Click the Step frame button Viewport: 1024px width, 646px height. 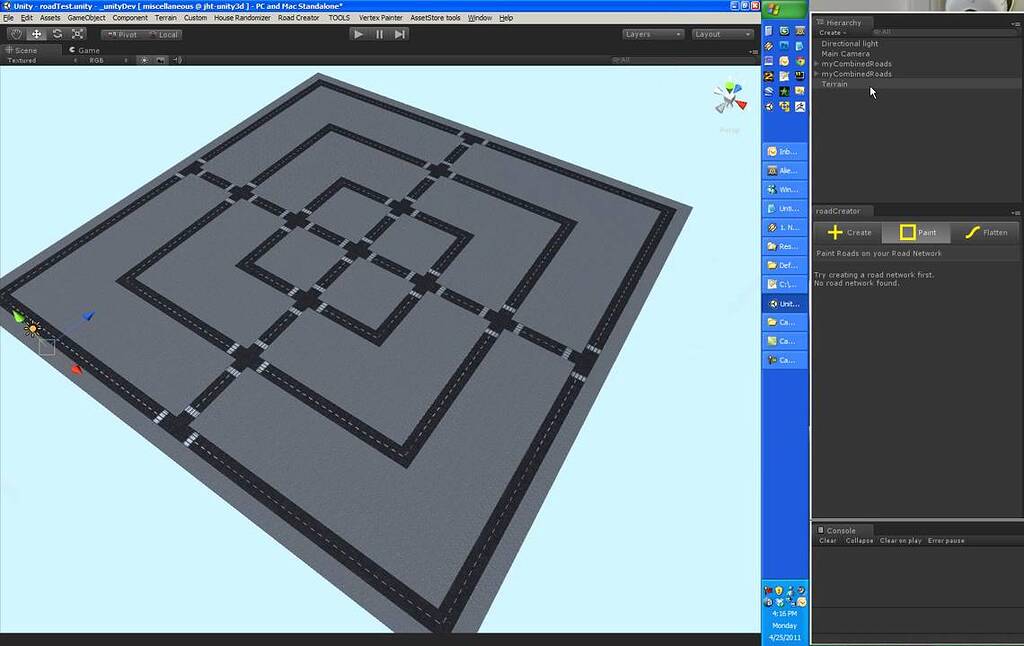coord(400,33)
